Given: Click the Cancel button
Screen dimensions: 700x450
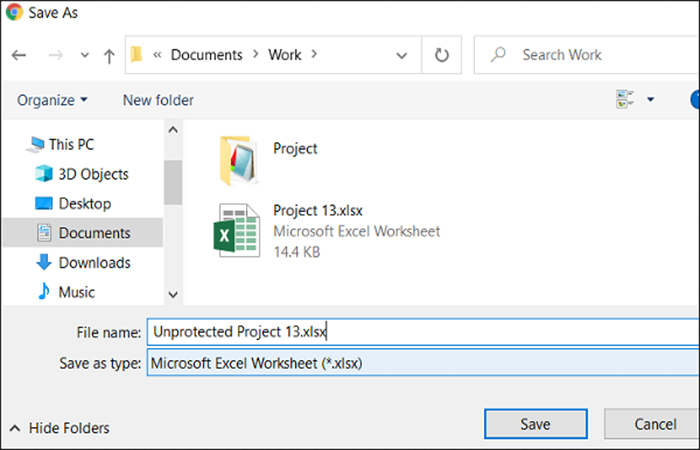Looking at the screenshot, I should [653, 424].
